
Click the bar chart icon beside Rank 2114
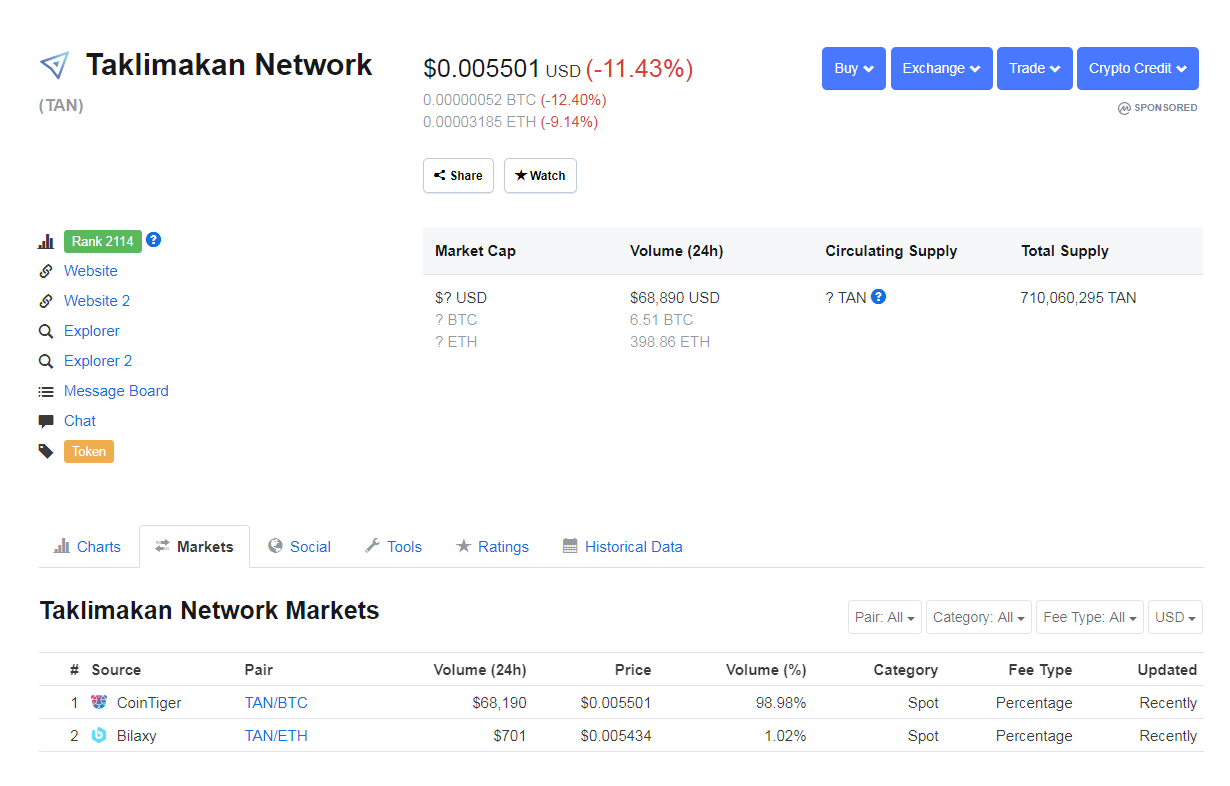pos(46,241)
